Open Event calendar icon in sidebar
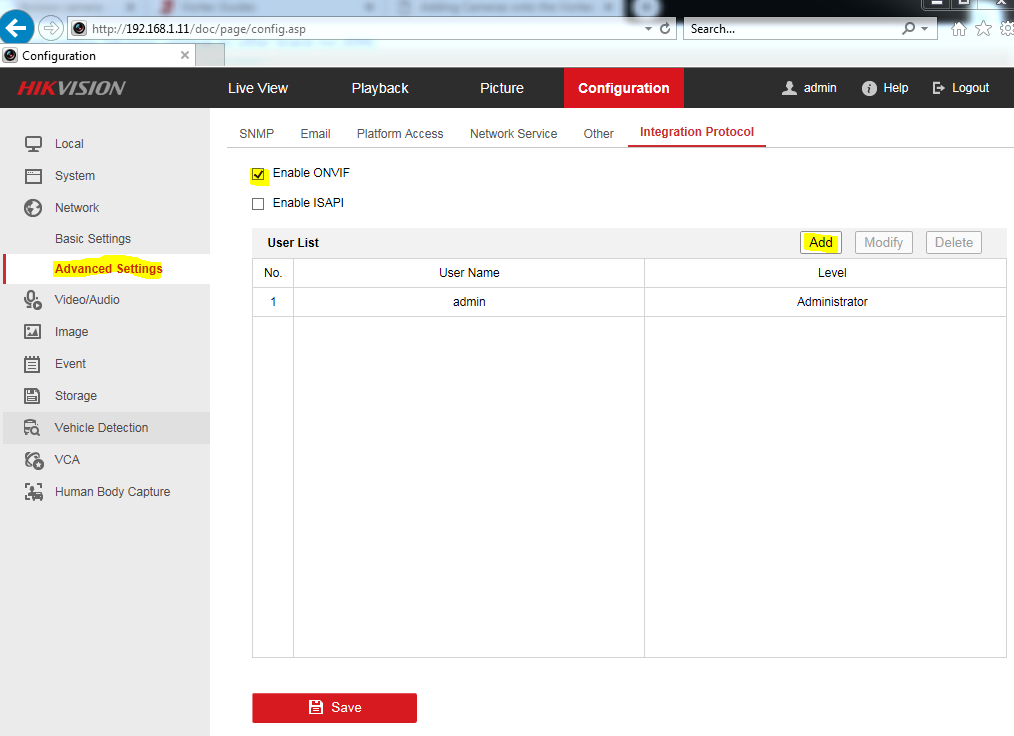 [33, 364]
